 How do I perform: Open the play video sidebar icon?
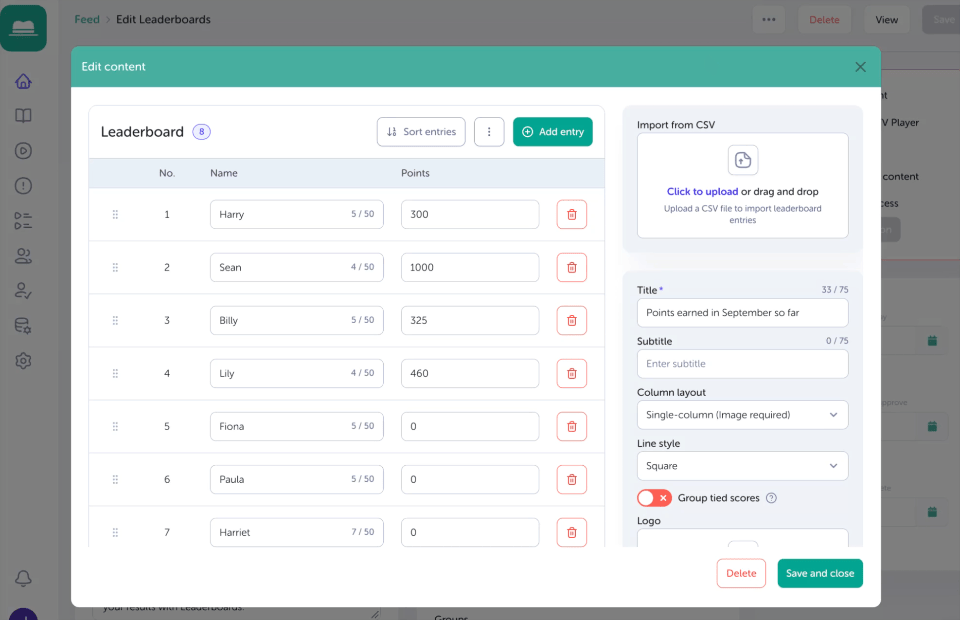tap(23, 151)
